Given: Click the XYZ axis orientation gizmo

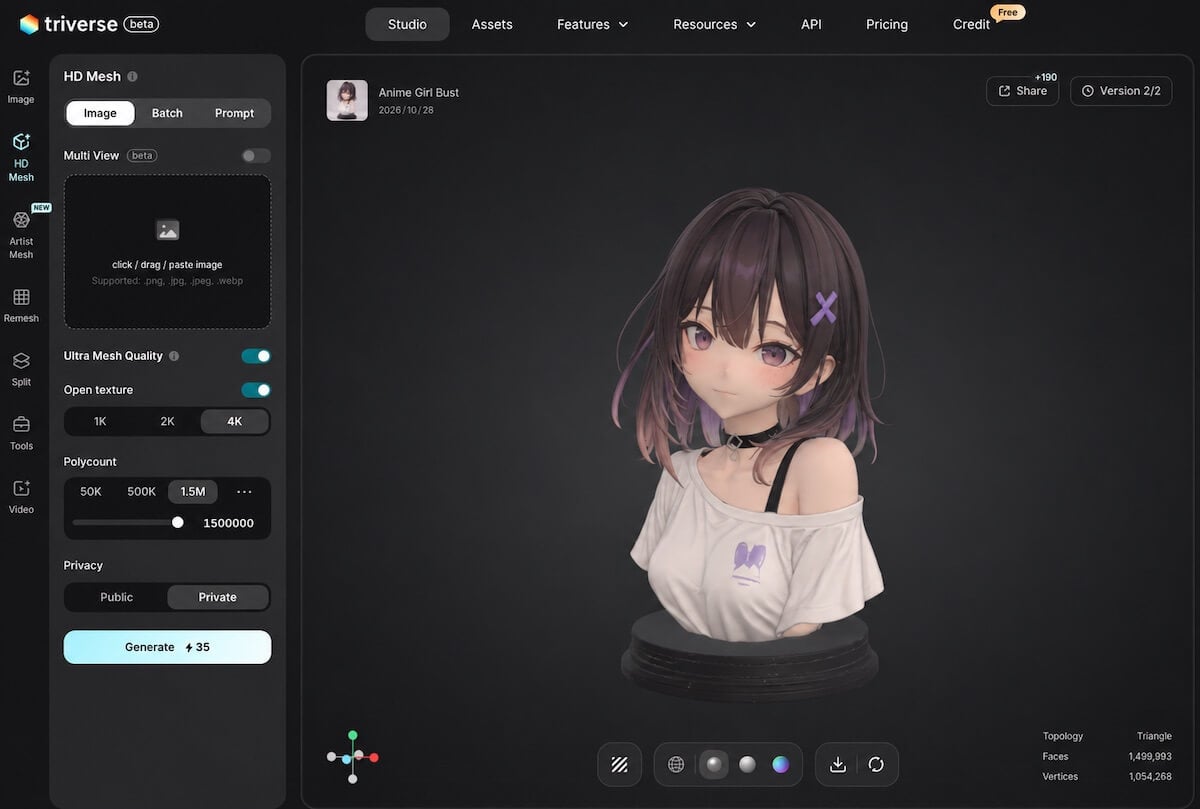Looking at the screenshot, I should pos(352,757).
